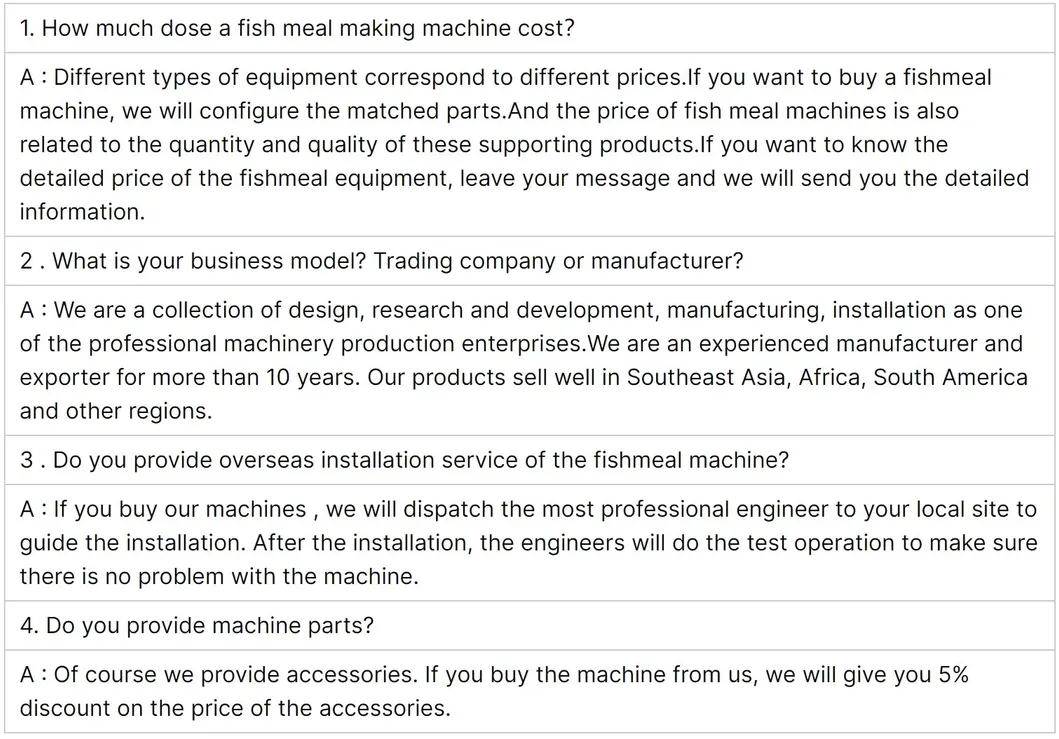This screenshot has width=1059, height=739.
Task: Click the phrase 'Trading company or manufacturer?'
Action: 558,261
